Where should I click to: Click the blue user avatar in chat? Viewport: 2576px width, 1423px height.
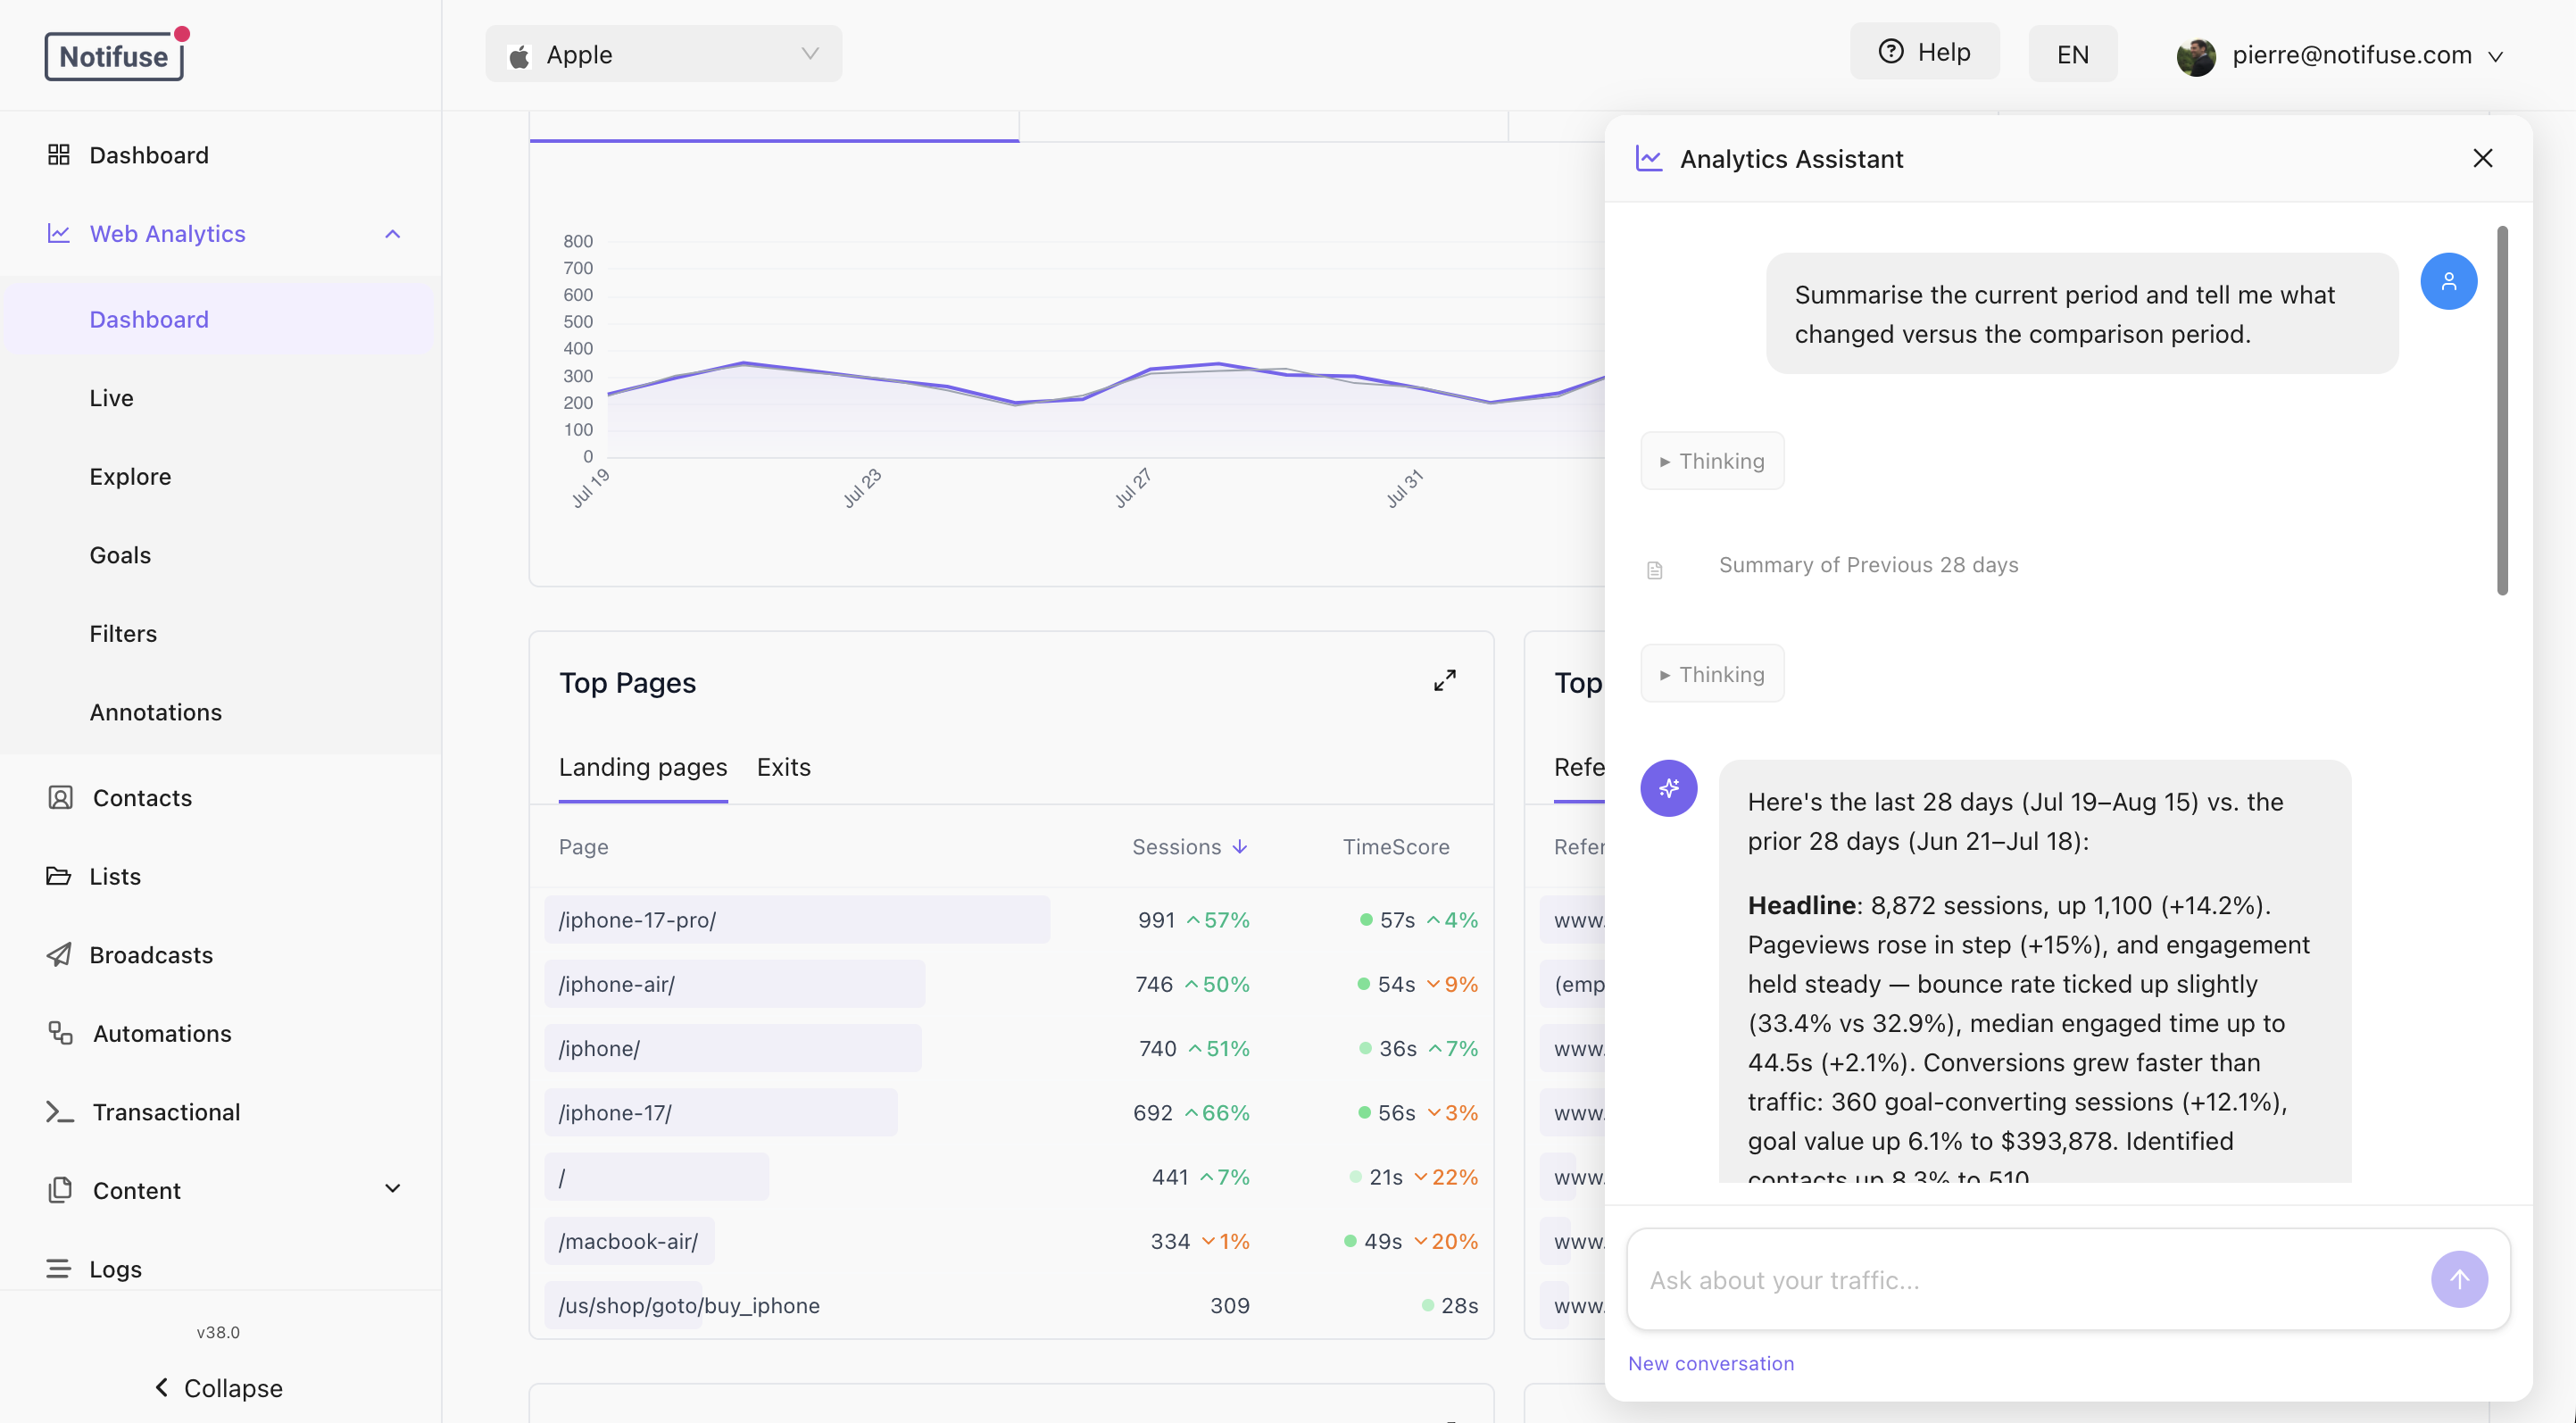(2448, 281)
